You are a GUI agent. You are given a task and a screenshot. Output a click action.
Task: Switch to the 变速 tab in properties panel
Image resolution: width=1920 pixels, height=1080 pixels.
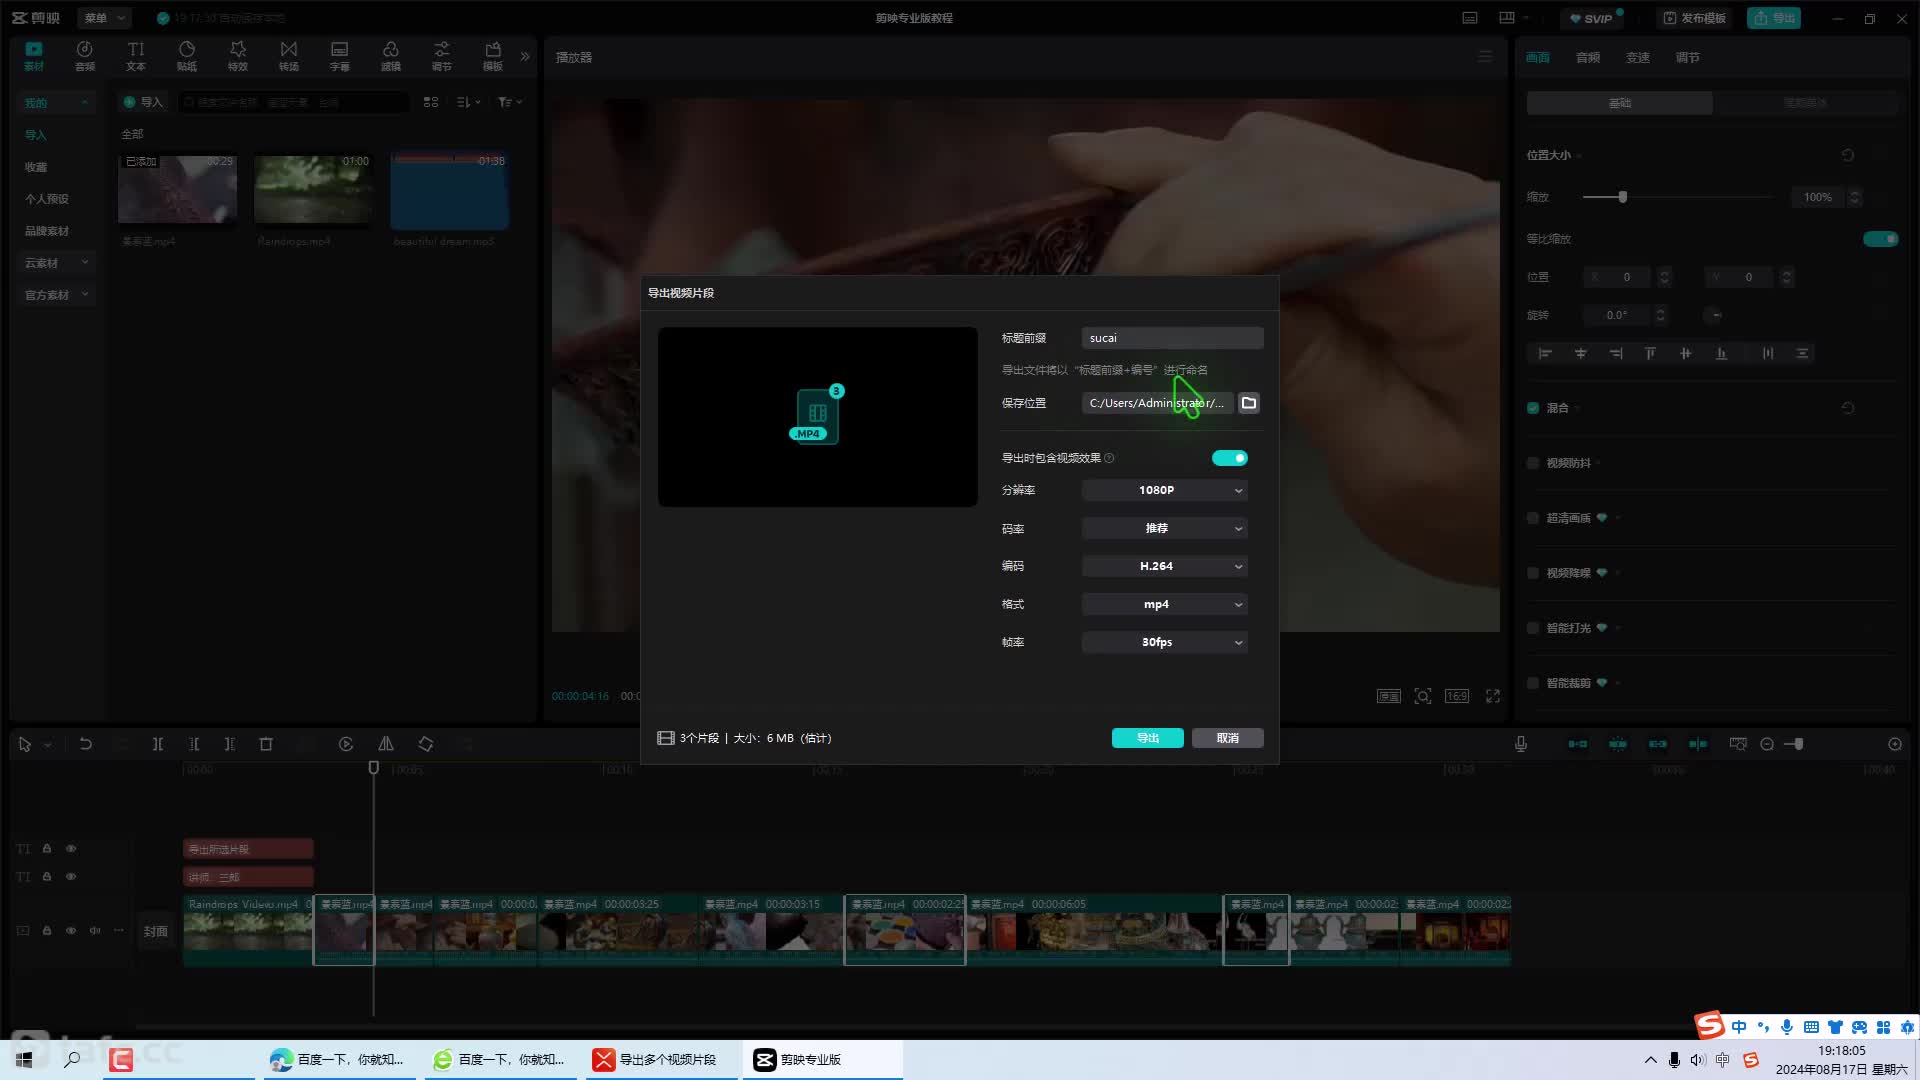click(x=1638, y=57)
